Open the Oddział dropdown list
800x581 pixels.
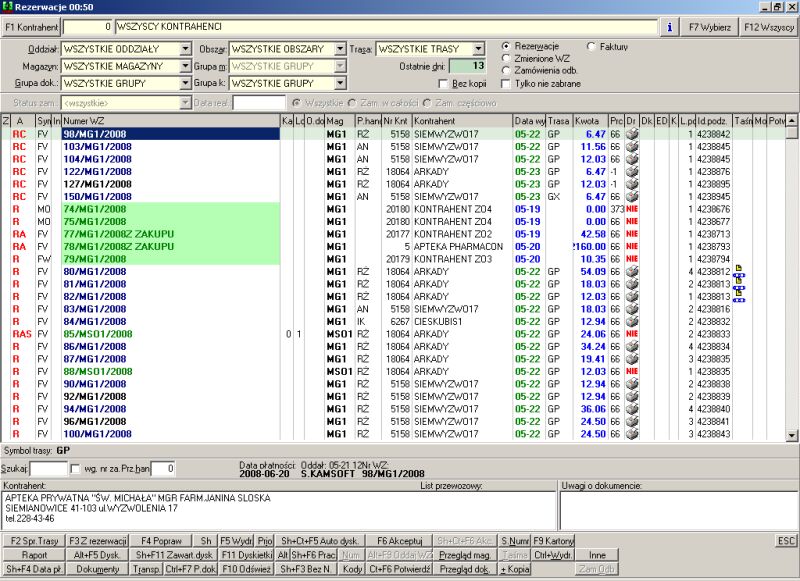(185, 48)
